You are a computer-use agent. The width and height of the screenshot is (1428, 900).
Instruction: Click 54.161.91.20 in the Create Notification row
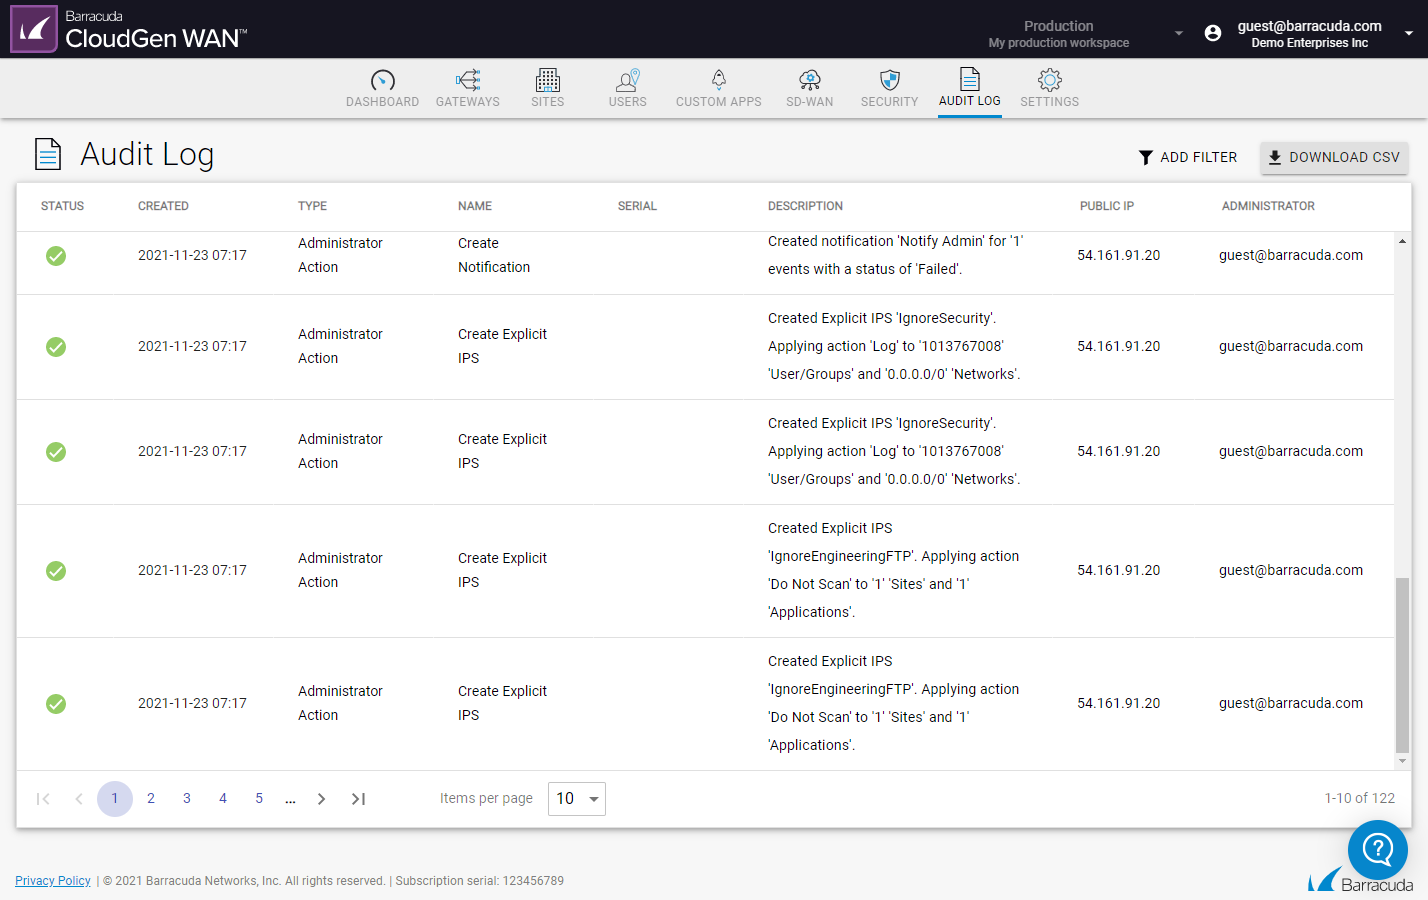(1119, 255)
